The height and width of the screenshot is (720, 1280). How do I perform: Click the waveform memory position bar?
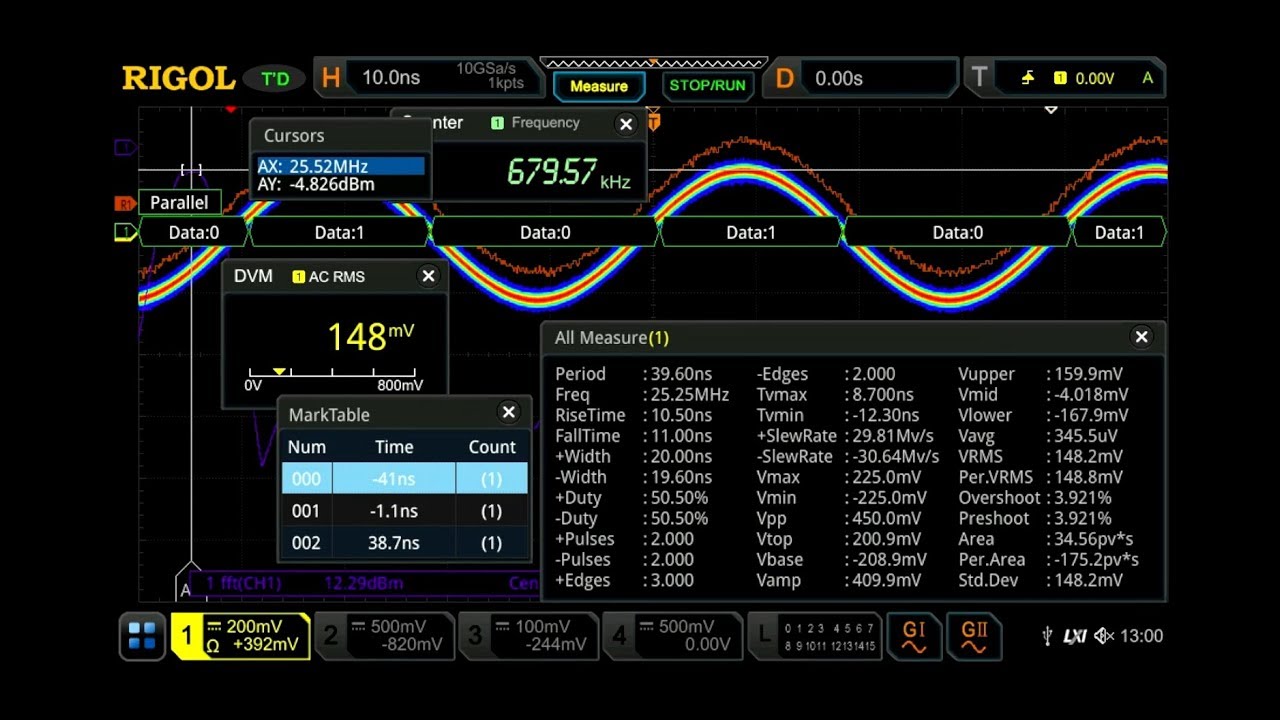tap(653, 64)
